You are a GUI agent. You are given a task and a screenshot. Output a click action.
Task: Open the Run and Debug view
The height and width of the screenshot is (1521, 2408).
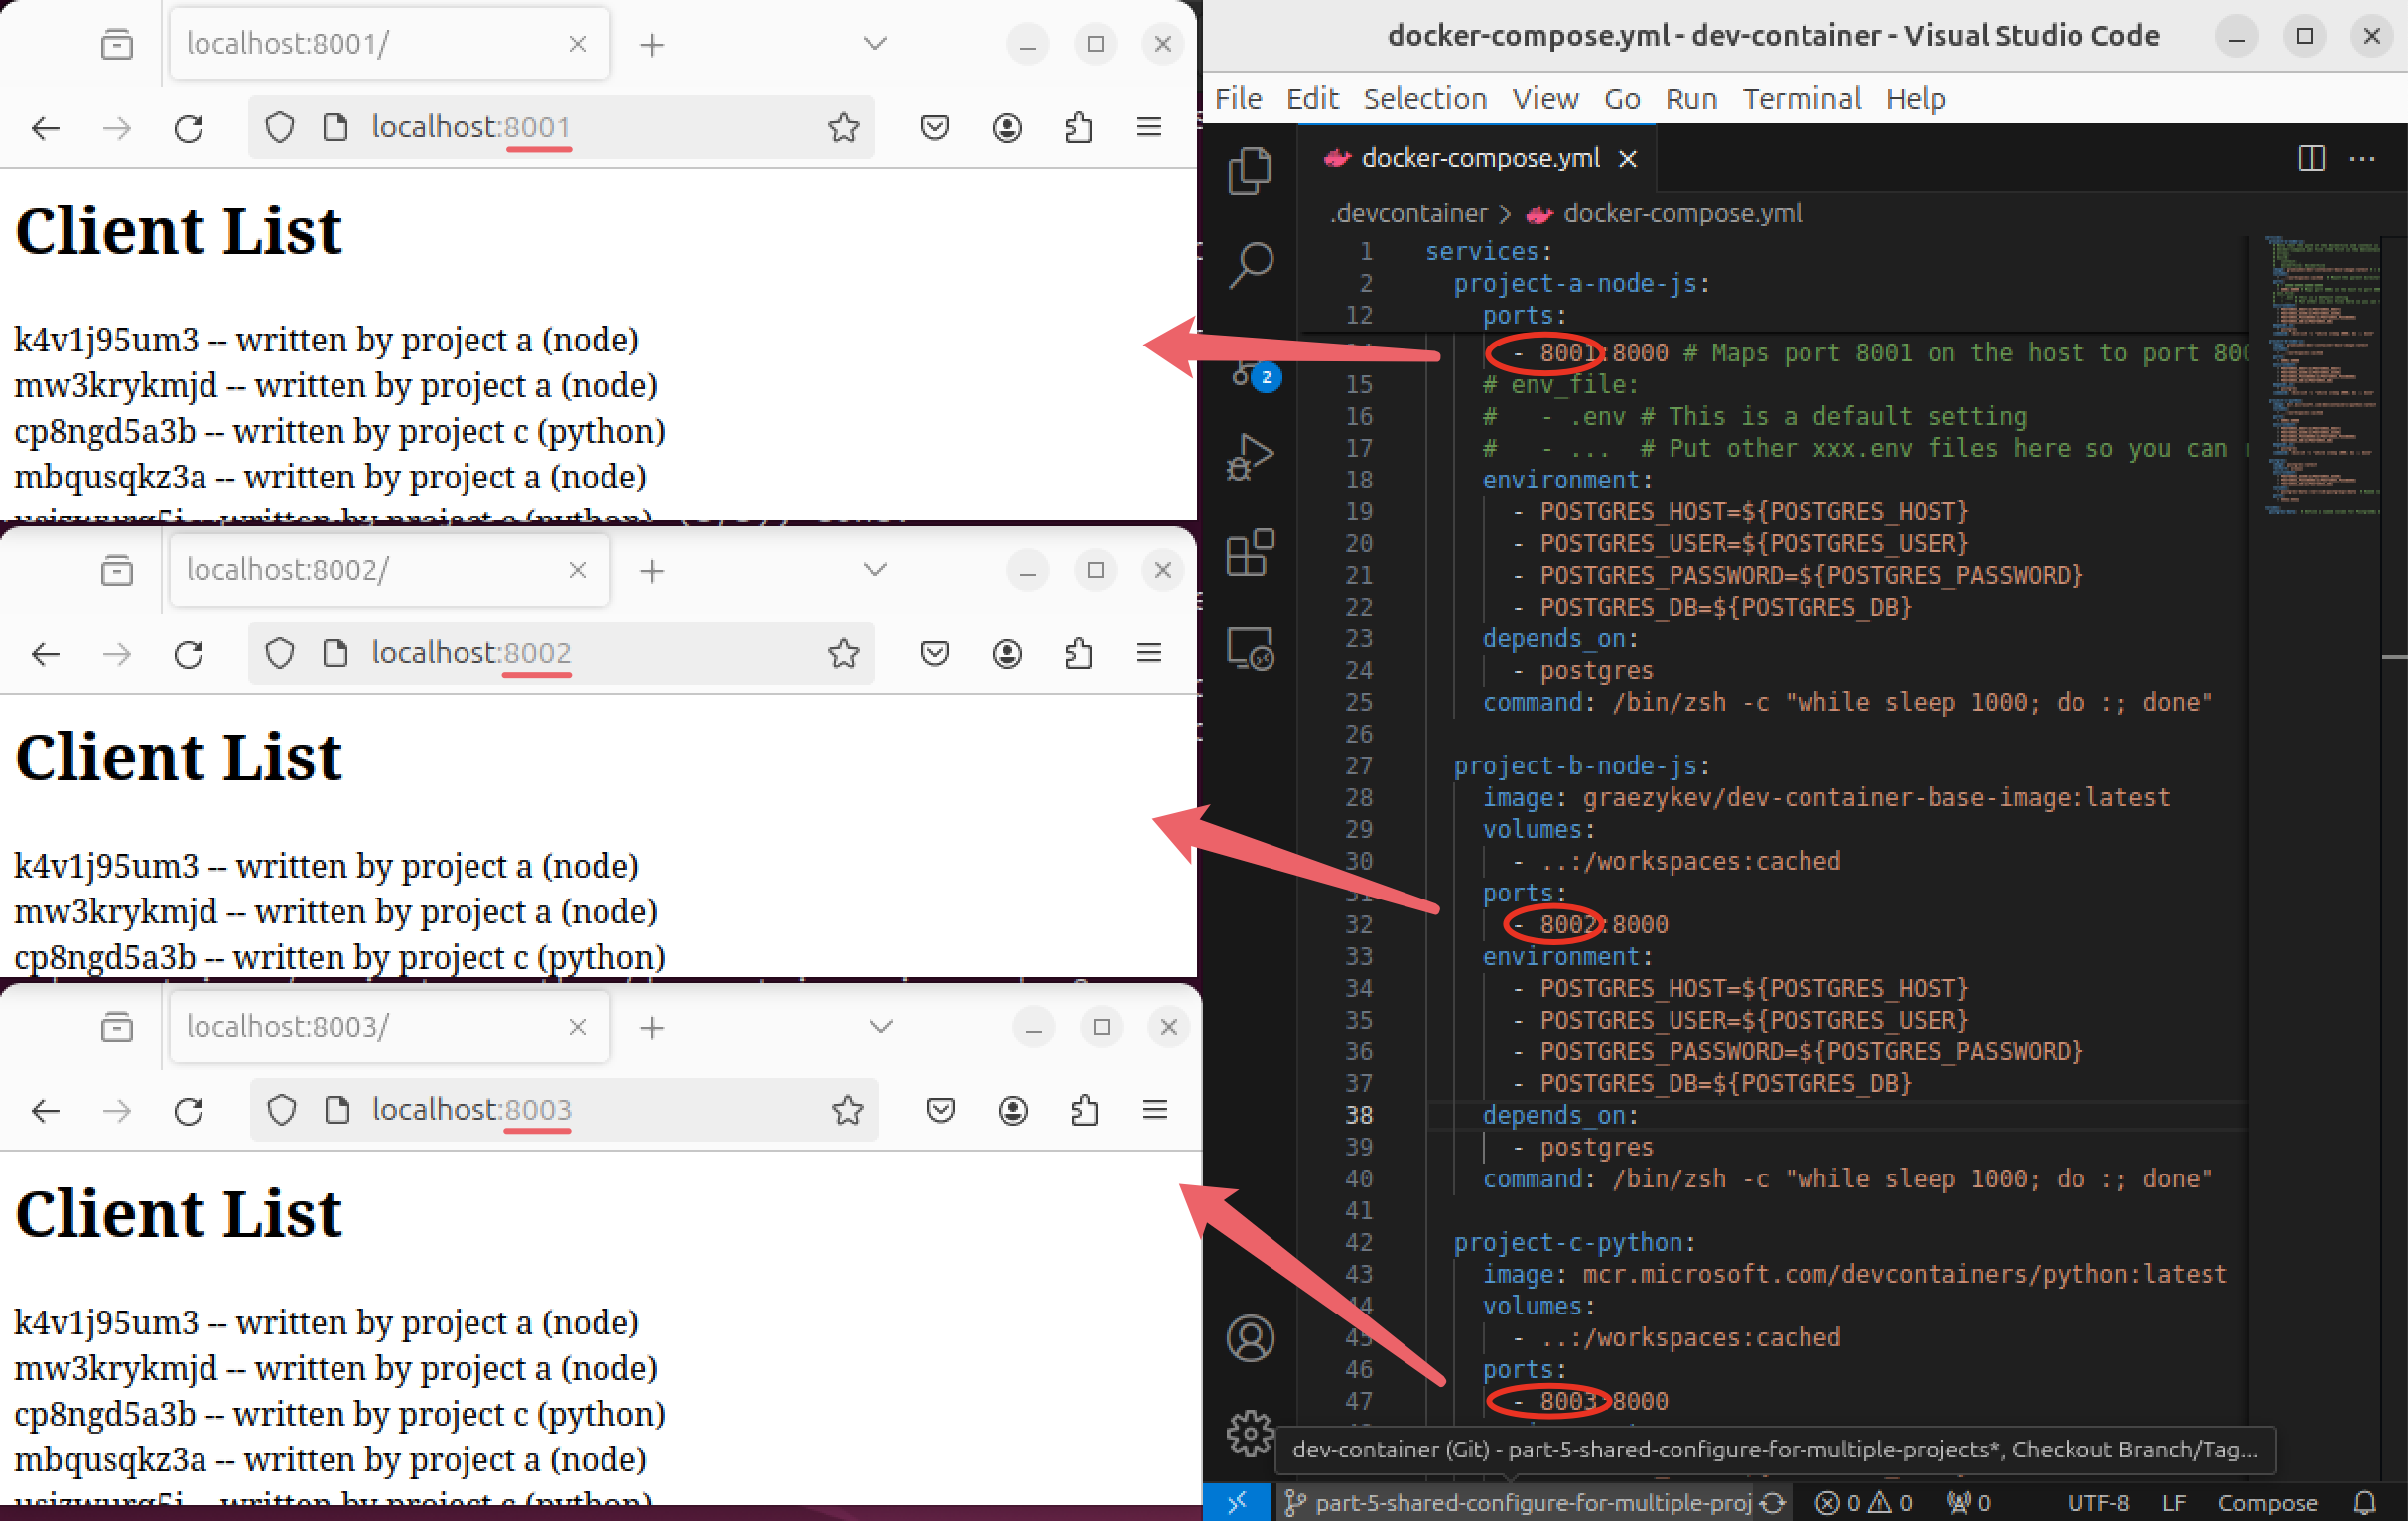(1249, 457)
